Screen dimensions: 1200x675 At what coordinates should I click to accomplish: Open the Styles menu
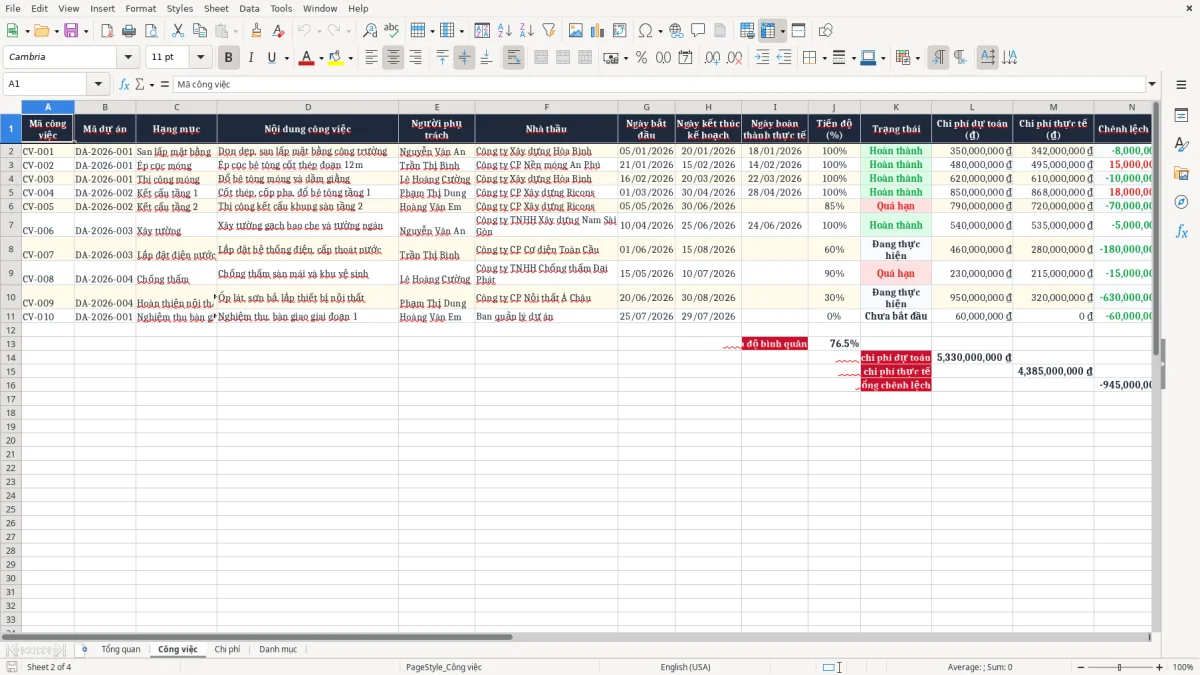(180, 8)
